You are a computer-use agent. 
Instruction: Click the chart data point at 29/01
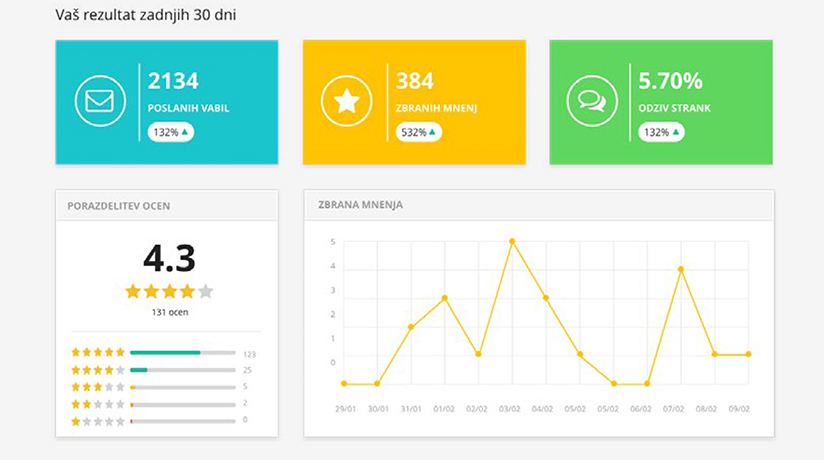[344, 383]
